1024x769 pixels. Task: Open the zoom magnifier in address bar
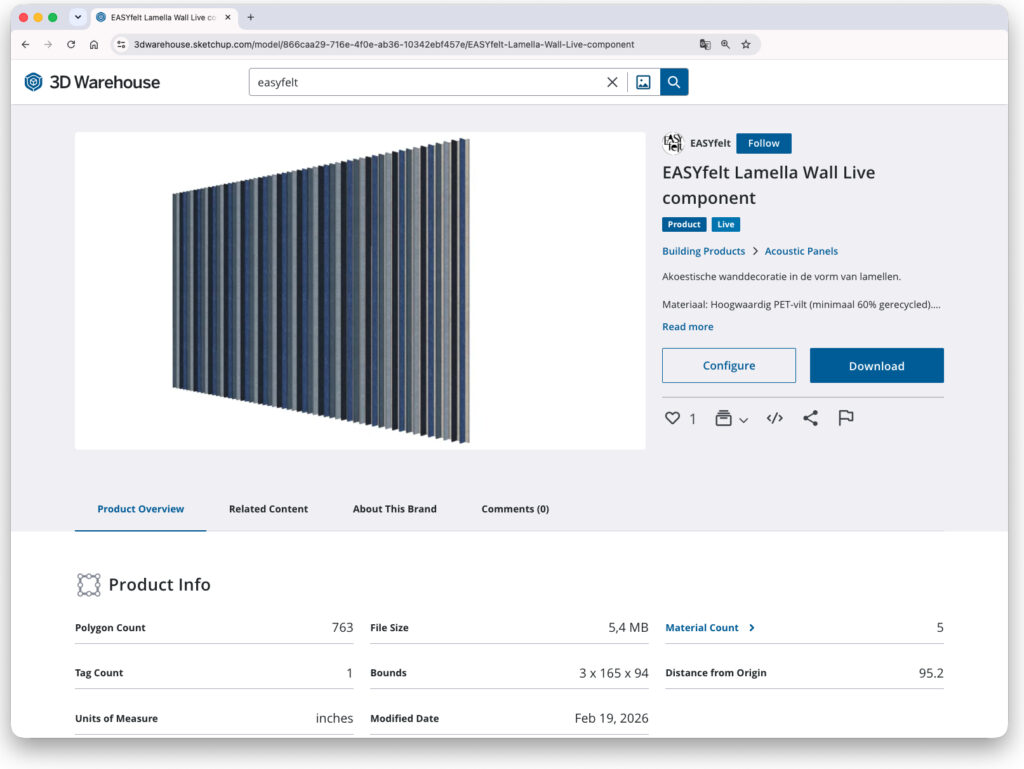point(726,44)
